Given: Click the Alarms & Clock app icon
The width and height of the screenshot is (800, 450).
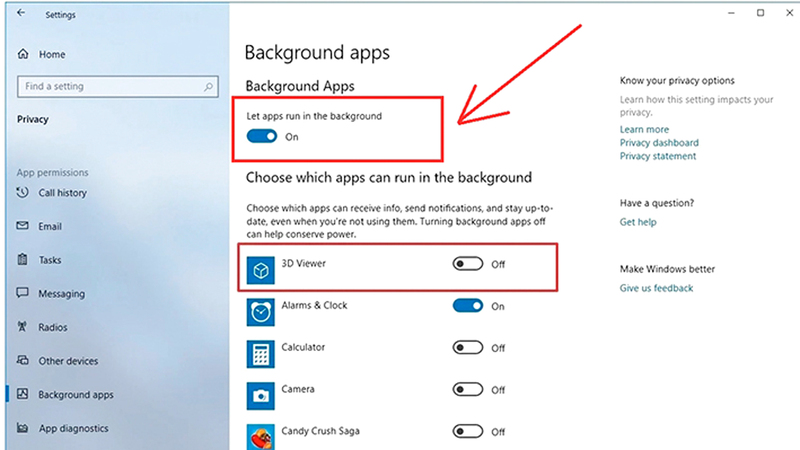Looking at the screenshot, I should click(259, 311).
